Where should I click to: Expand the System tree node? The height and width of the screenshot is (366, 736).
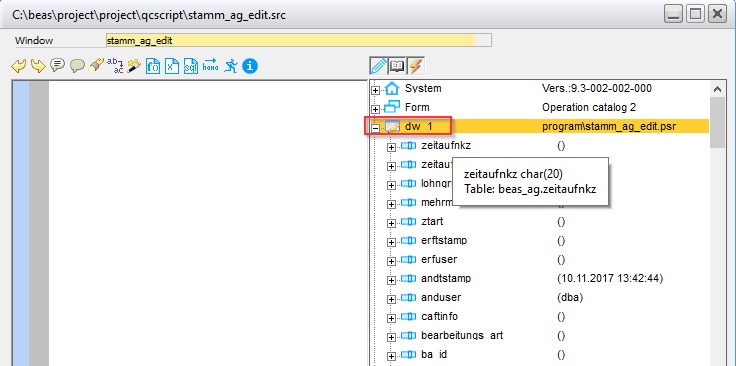pos(376,91)
